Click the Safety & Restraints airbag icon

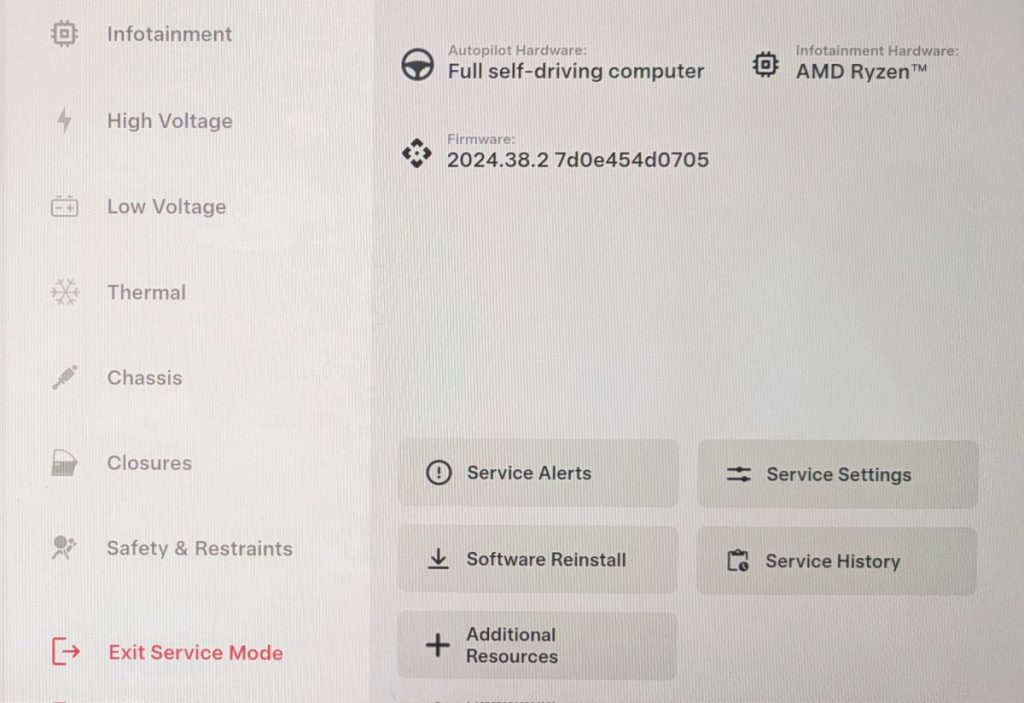[63, 548]
